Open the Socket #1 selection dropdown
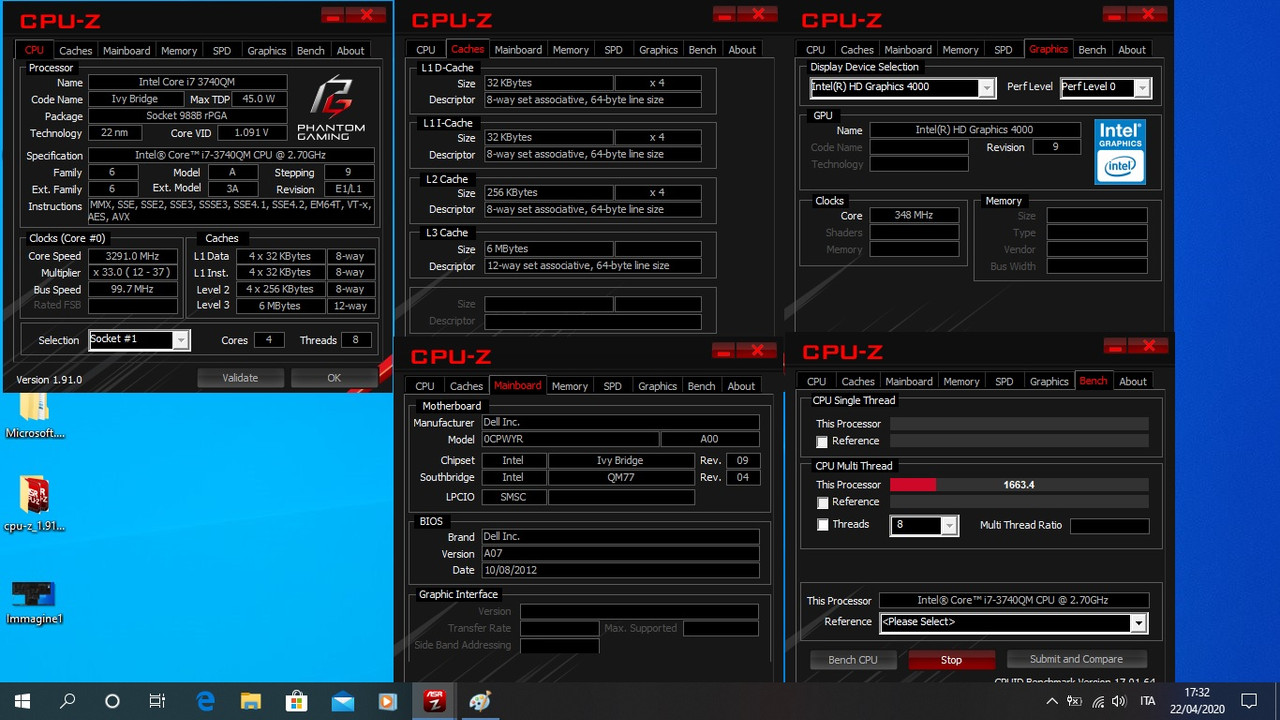The image size is (1280, 720). 181,340
